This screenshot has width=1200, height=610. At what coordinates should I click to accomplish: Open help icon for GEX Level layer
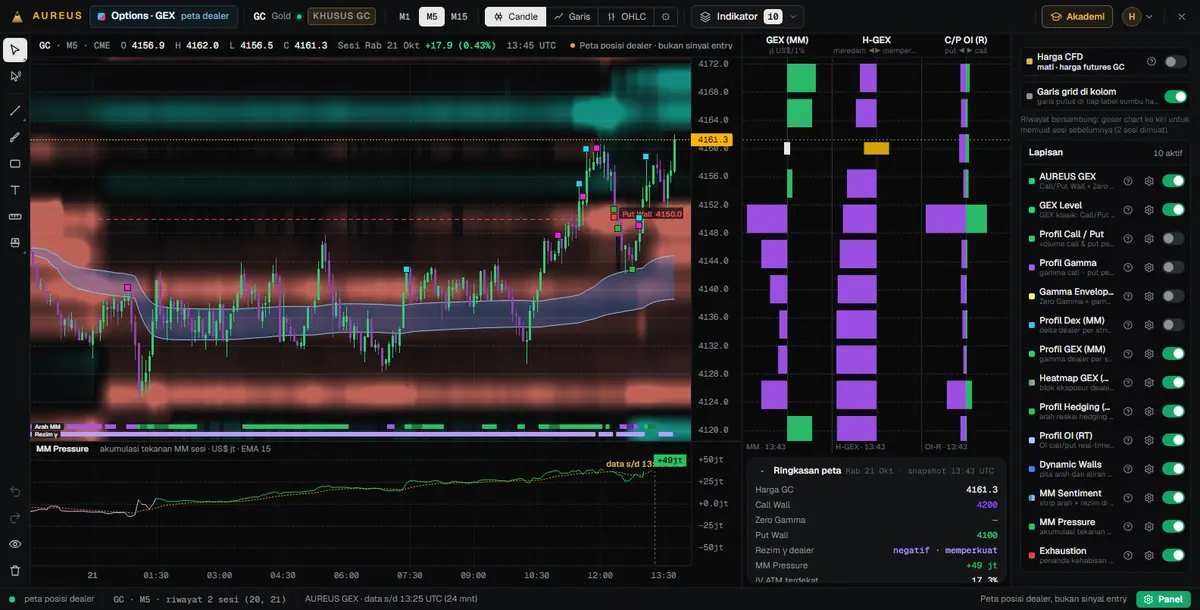pos(1128,210)
